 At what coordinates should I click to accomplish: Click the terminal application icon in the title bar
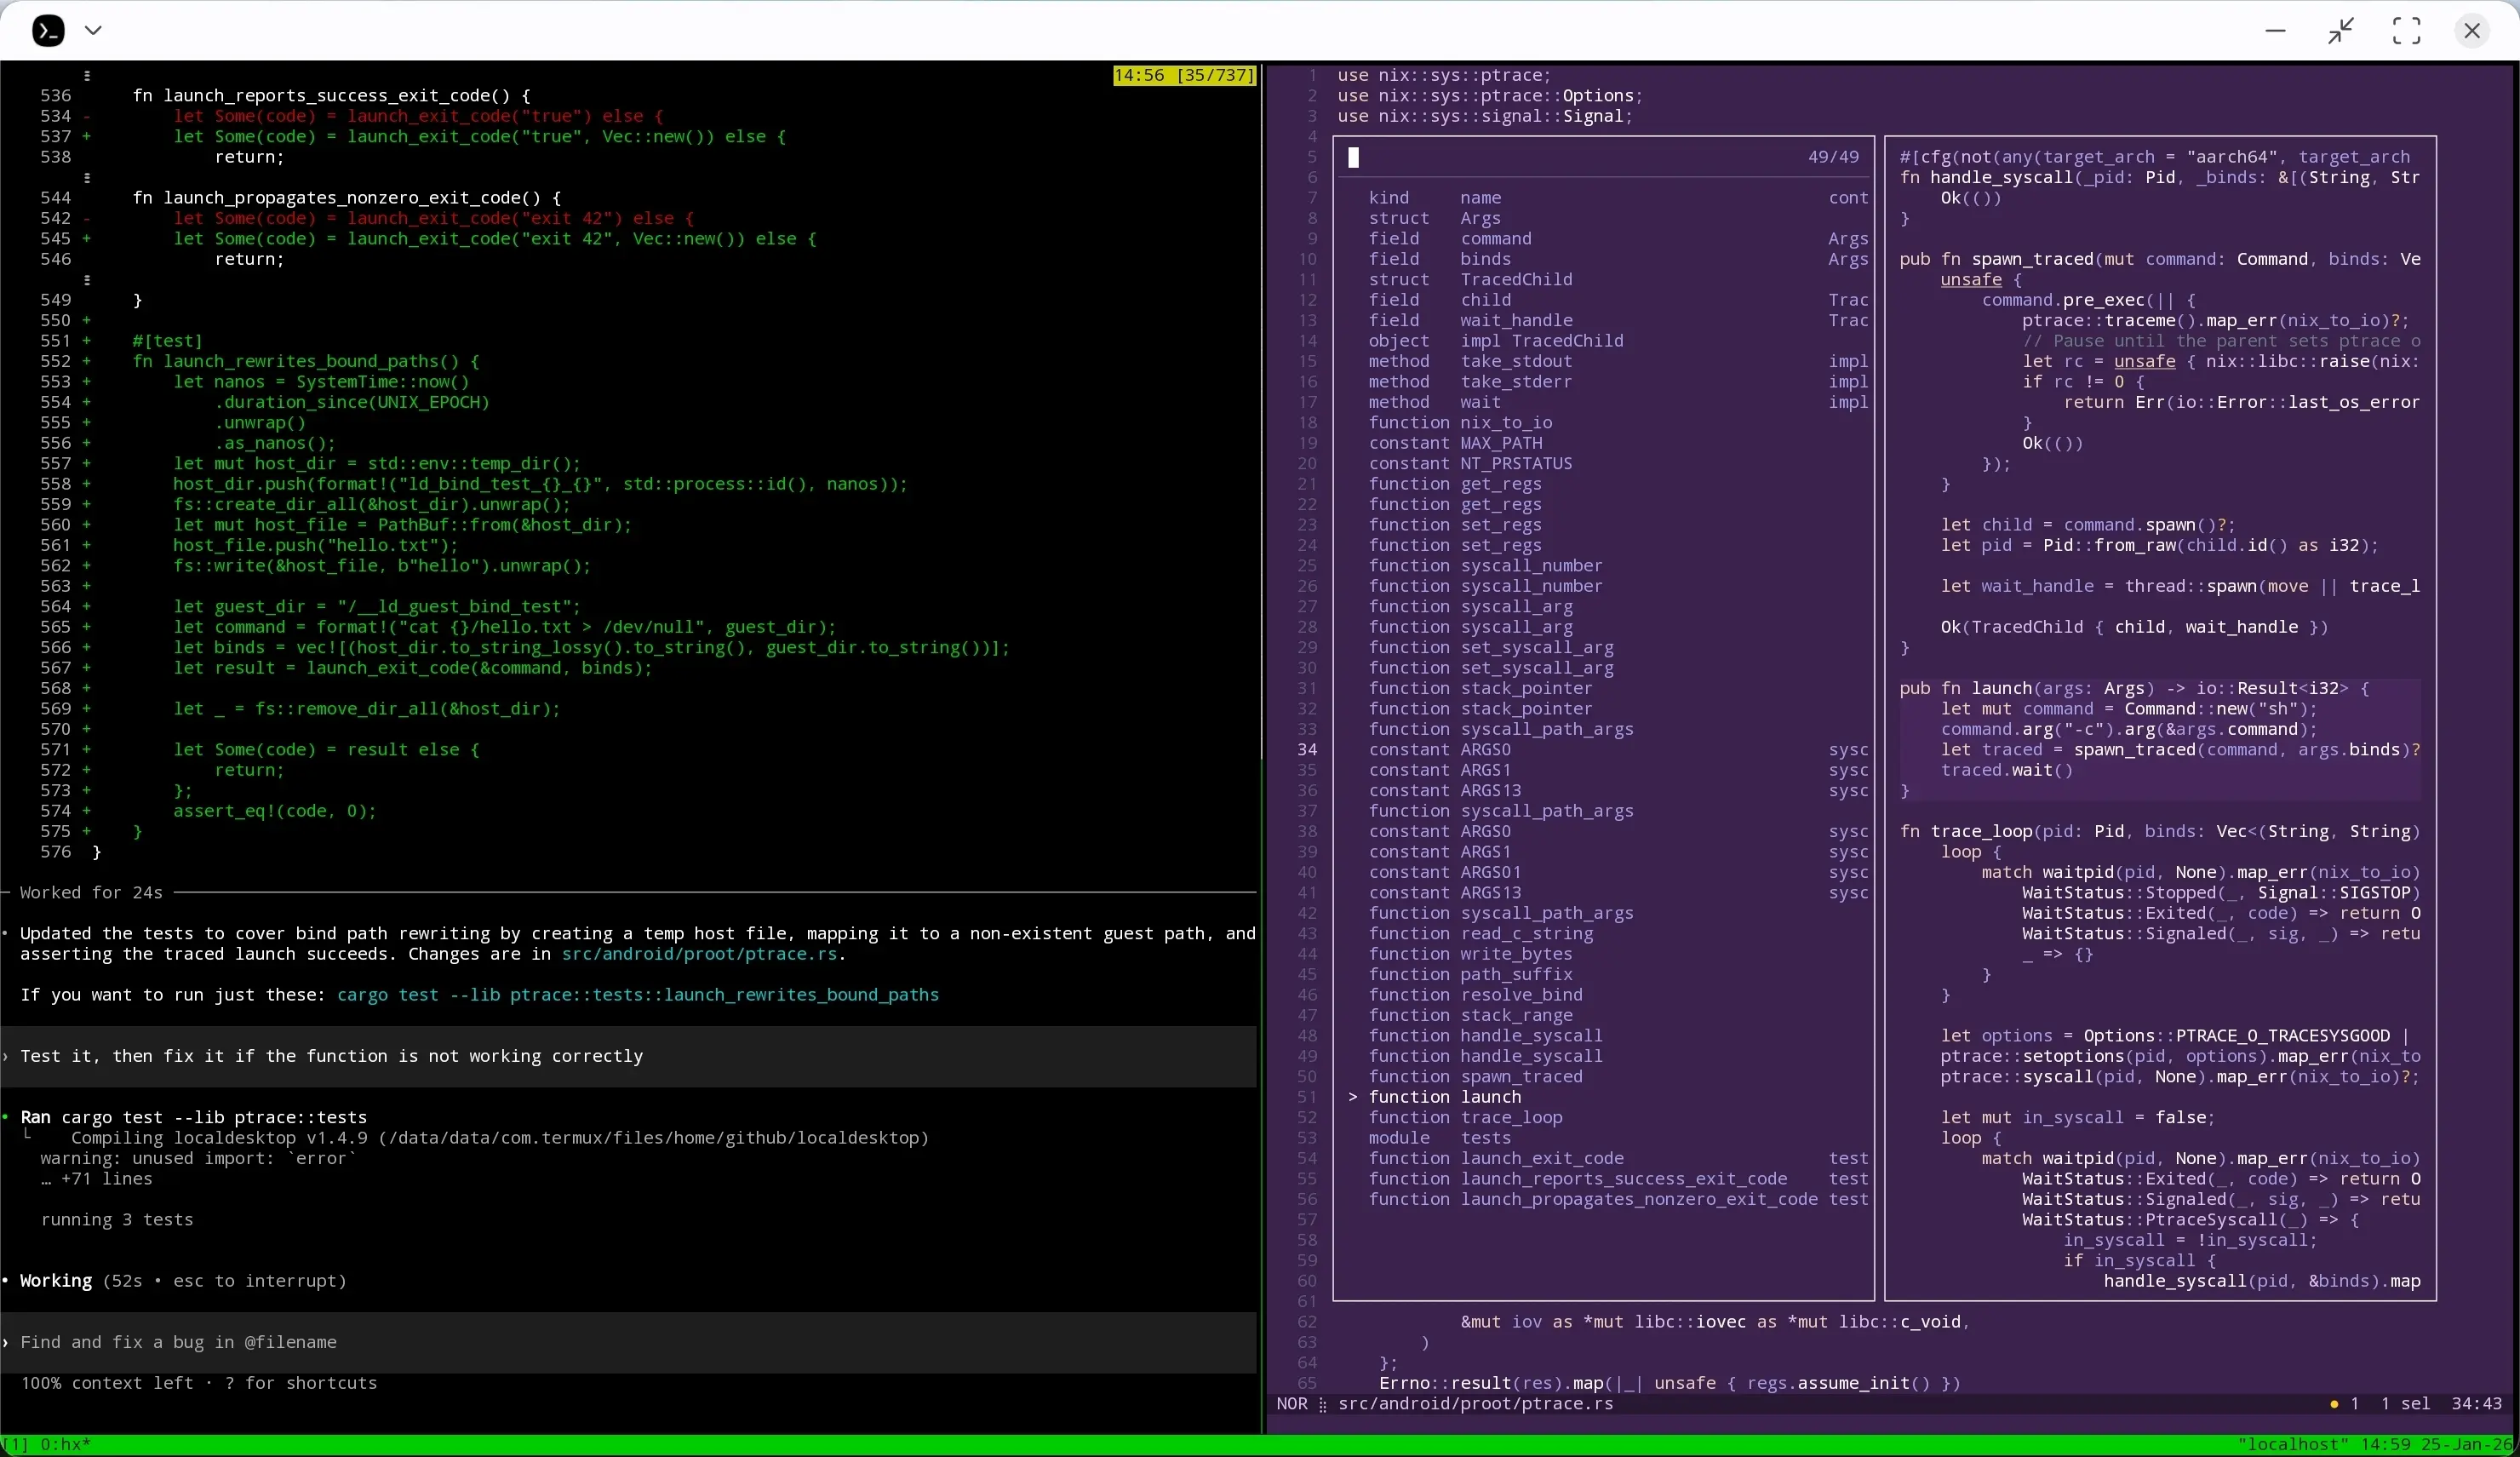click(46, 30)
